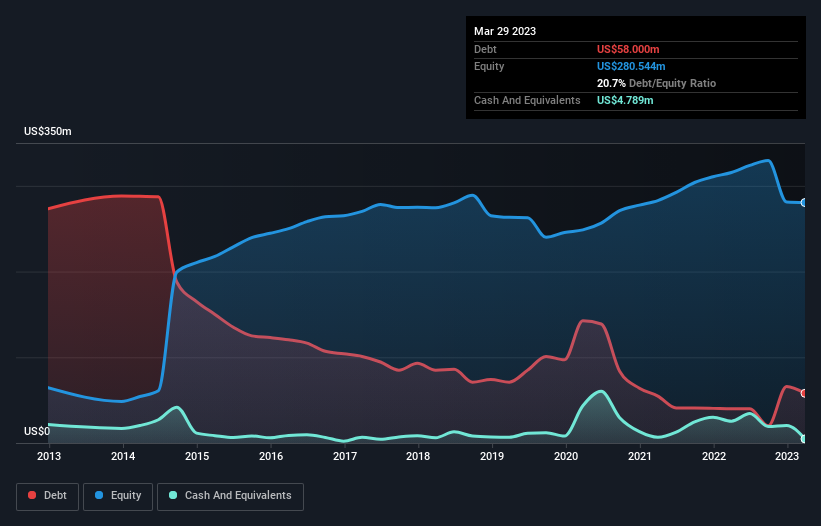This screenshot has height=526, width=821.
Task: Click the US$58.000m debt value
Action: pyautogui.click(x=628, y=49)
